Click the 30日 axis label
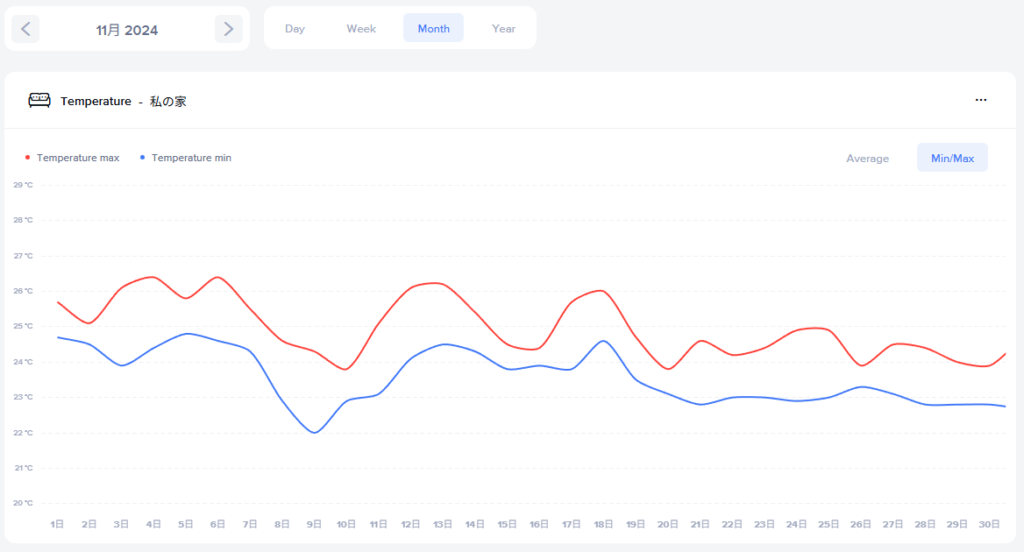 pyautogui.click(x=989, y=524)
